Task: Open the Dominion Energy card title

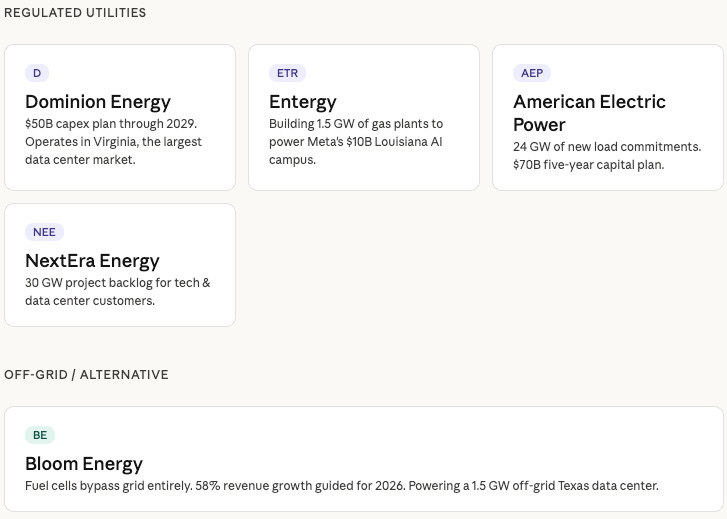Action: [x=98, y=102]
